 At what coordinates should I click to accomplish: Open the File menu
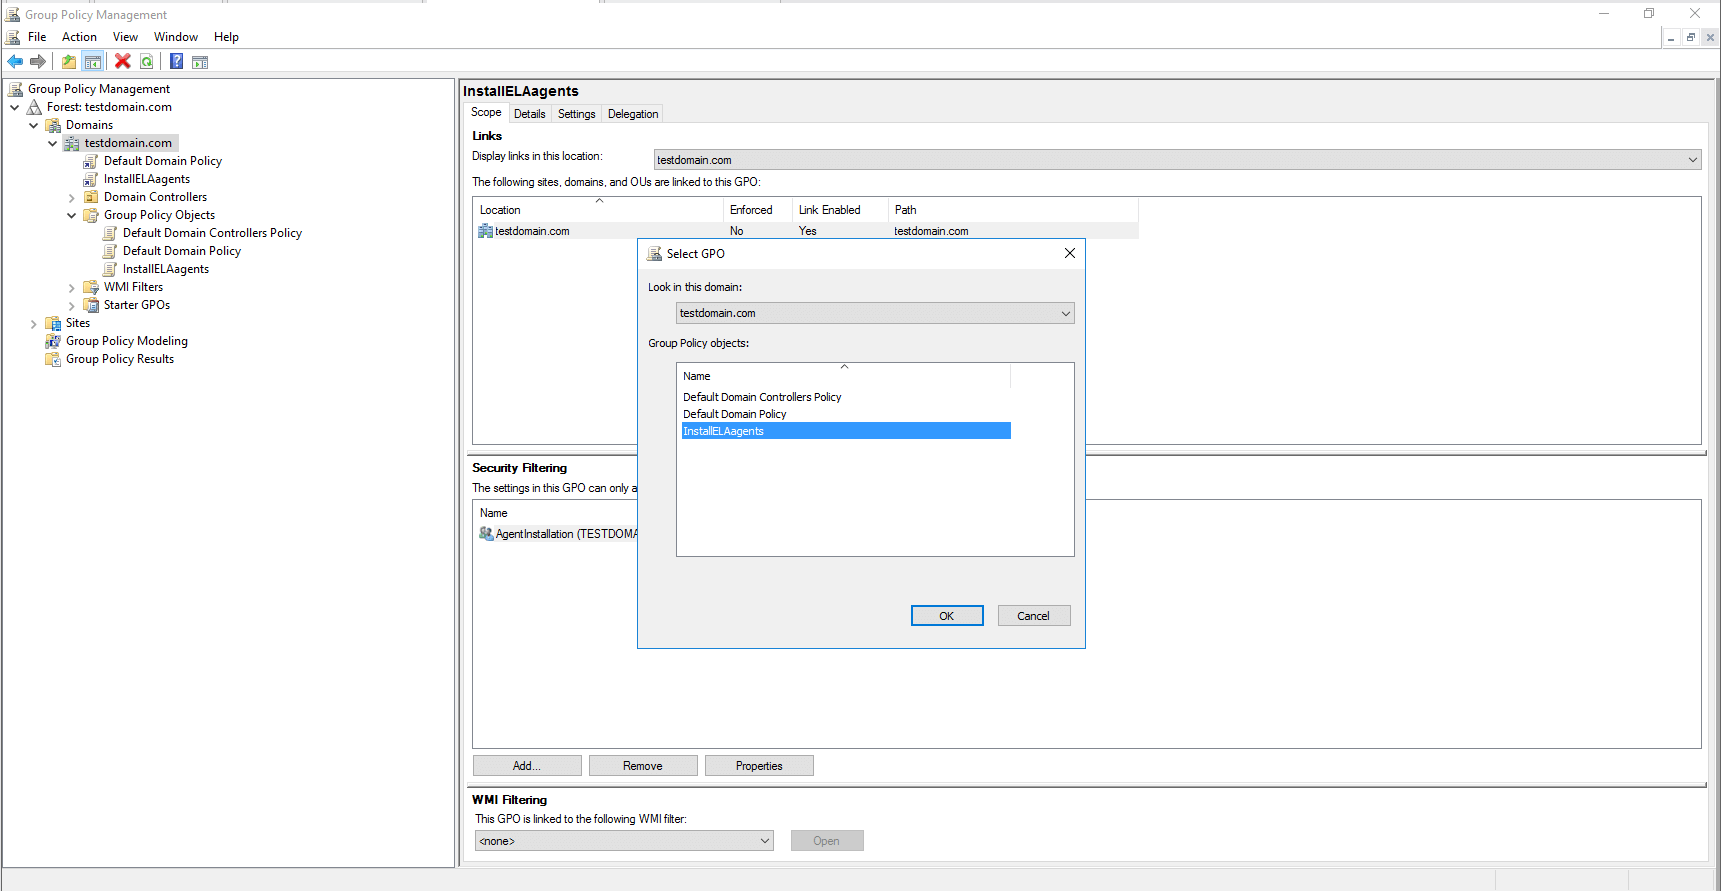[x=37, y=37]
